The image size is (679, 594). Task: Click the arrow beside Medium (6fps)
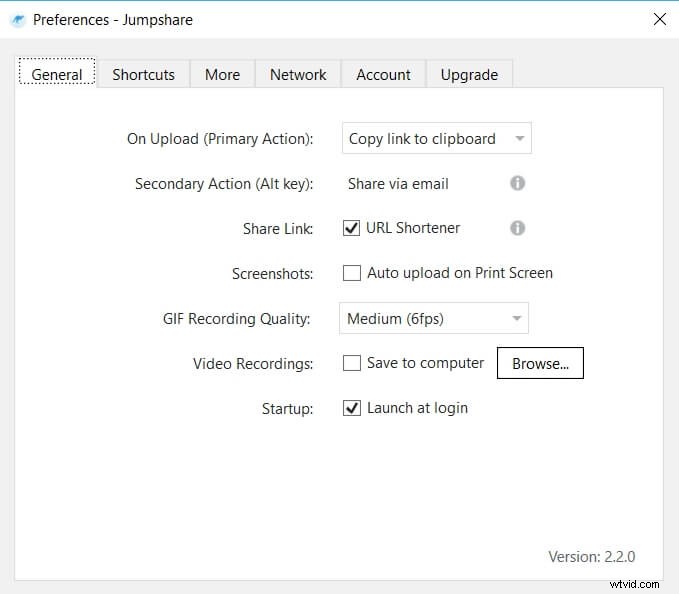516,319
